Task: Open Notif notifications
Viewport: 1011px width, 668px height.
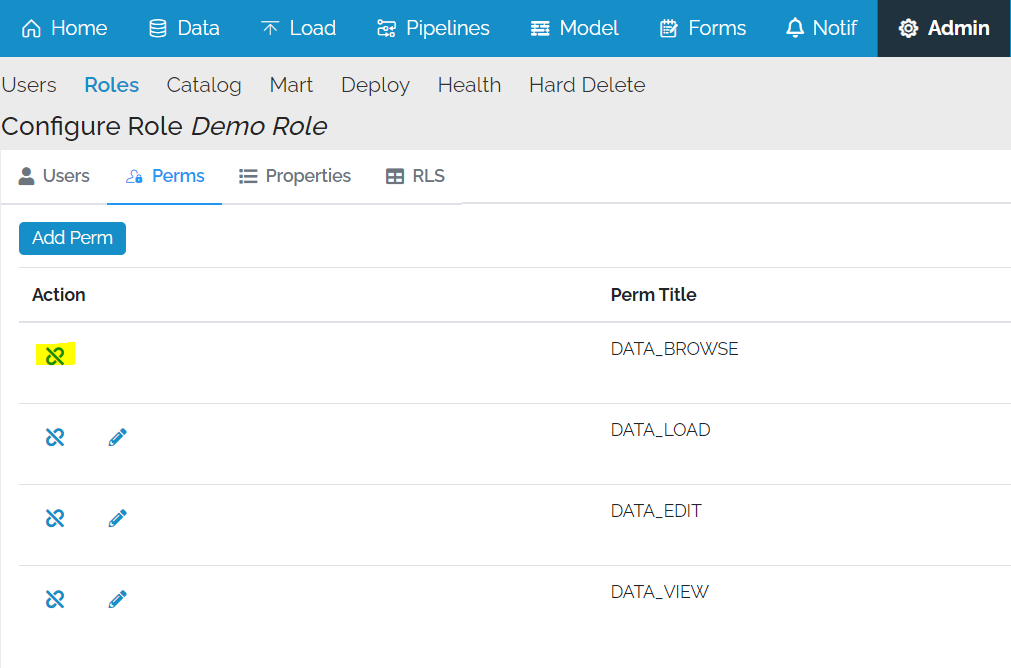Action: click(821, 28)
